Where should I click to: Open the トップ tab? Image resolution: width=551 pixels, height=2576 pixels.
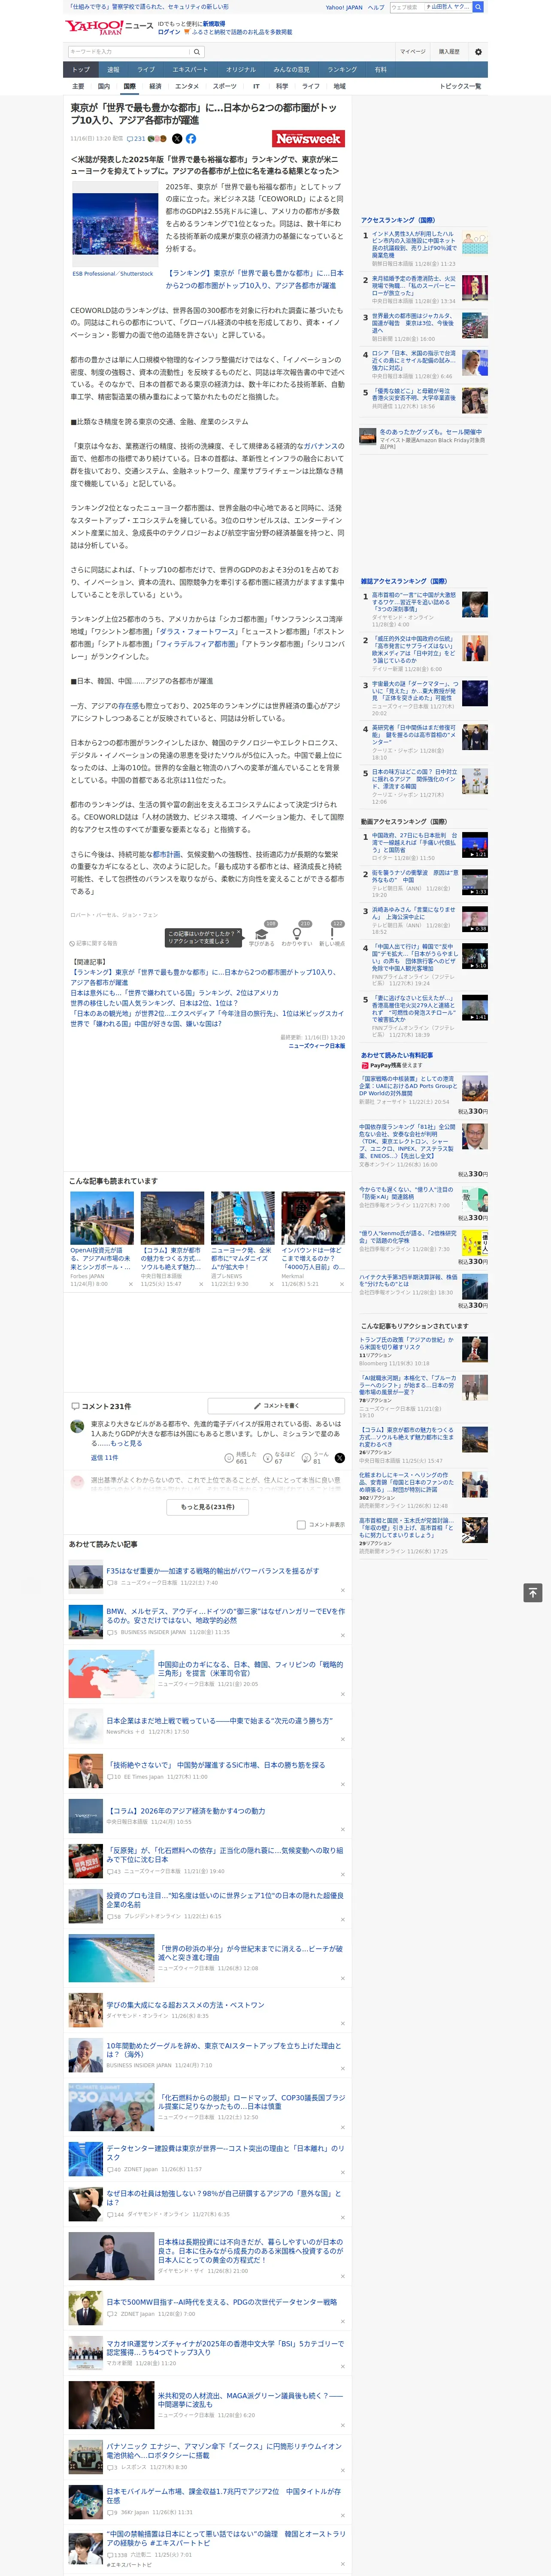click(81, 69)
